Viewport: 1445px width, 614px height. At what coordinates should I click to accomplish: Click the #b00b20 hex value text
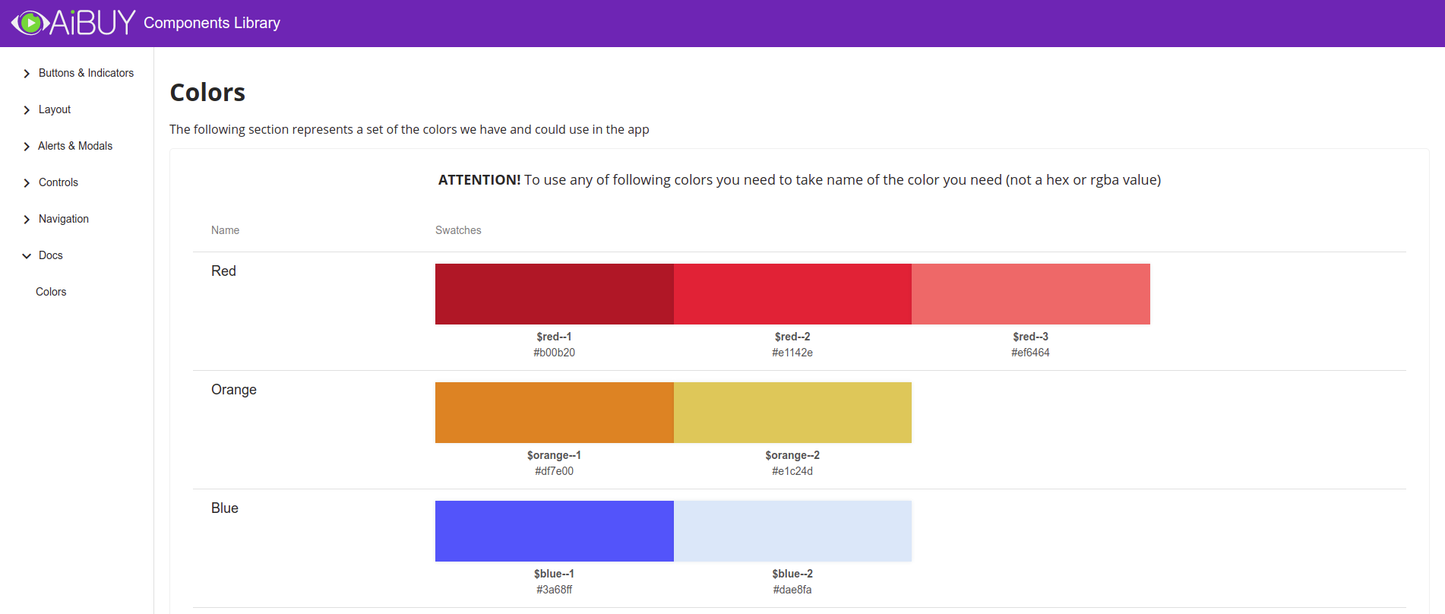(554, 353)
